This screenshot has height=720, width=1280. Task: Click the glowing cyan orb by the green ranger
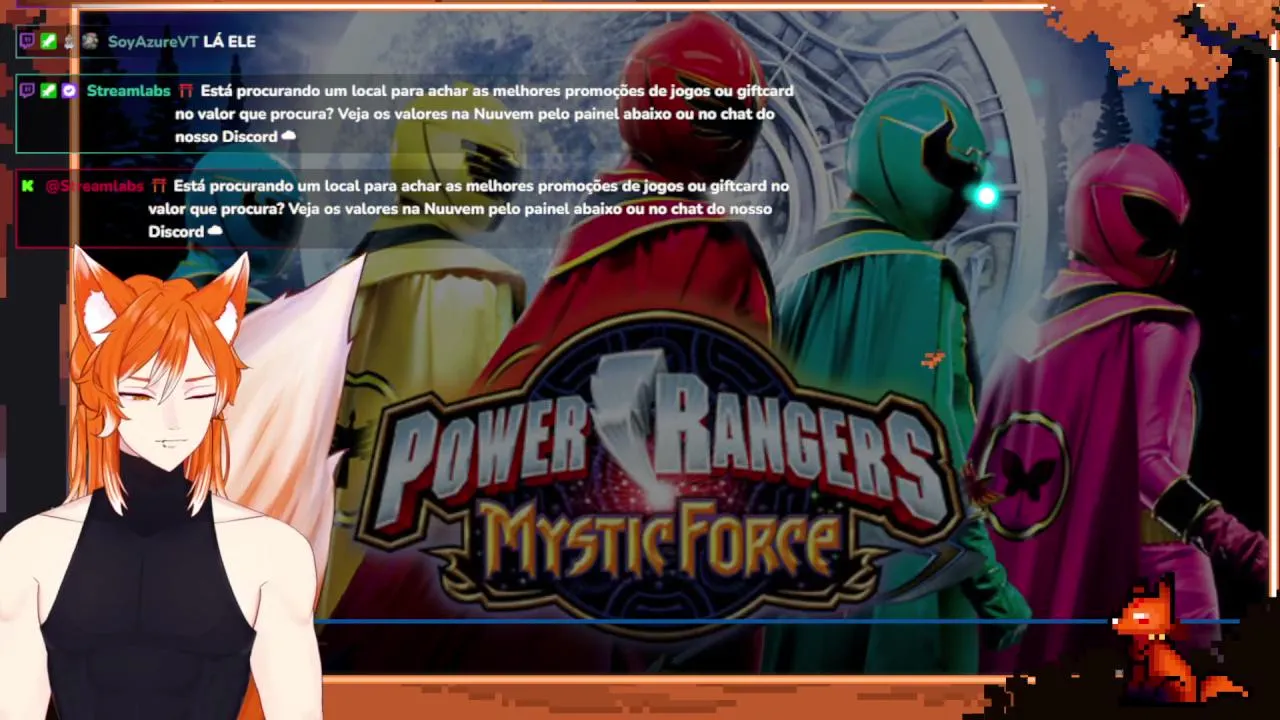(986, 196)
